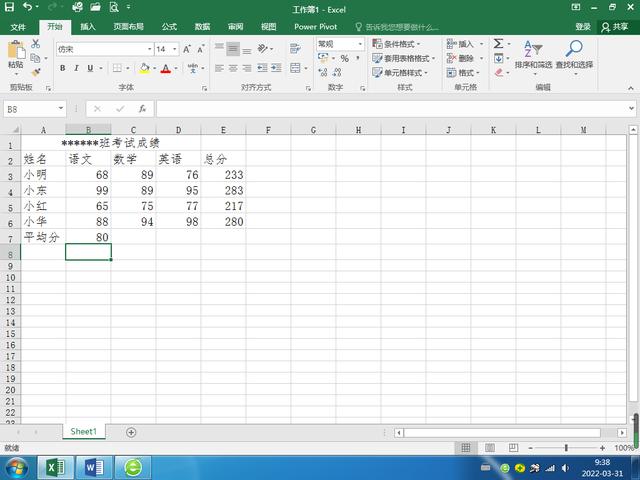Screen dimensions: 640x480
Task: Align cell text to the left
Action: tap(219, 68)
